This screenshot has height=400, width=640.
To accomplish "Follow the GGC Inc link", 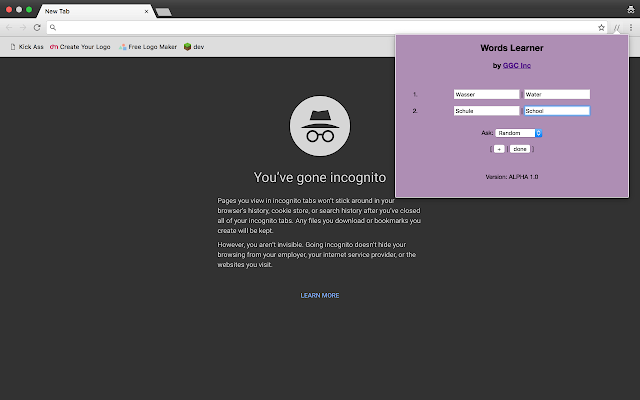I will click(x=516, y=65).
